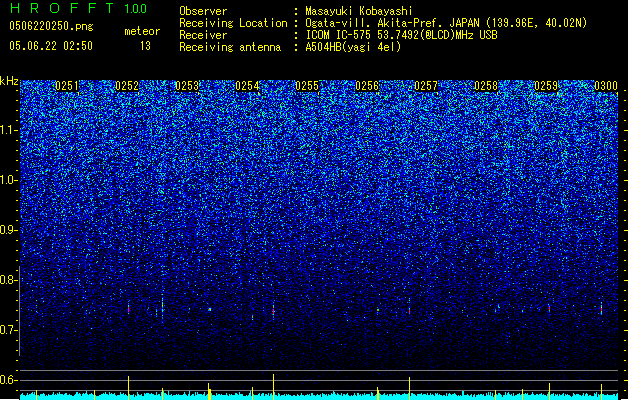
Task: Click the 0257 time marker
Action: [426, 86]
